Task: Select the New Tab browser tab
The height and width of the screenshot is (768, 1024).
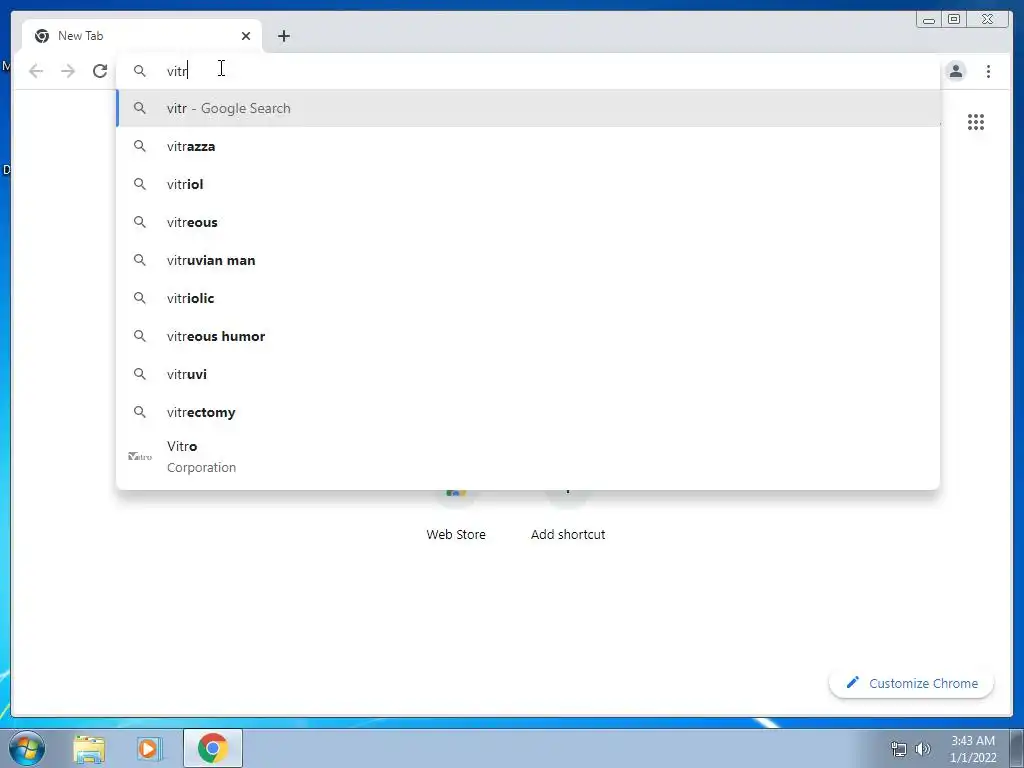Action: (x=142, y=36)
